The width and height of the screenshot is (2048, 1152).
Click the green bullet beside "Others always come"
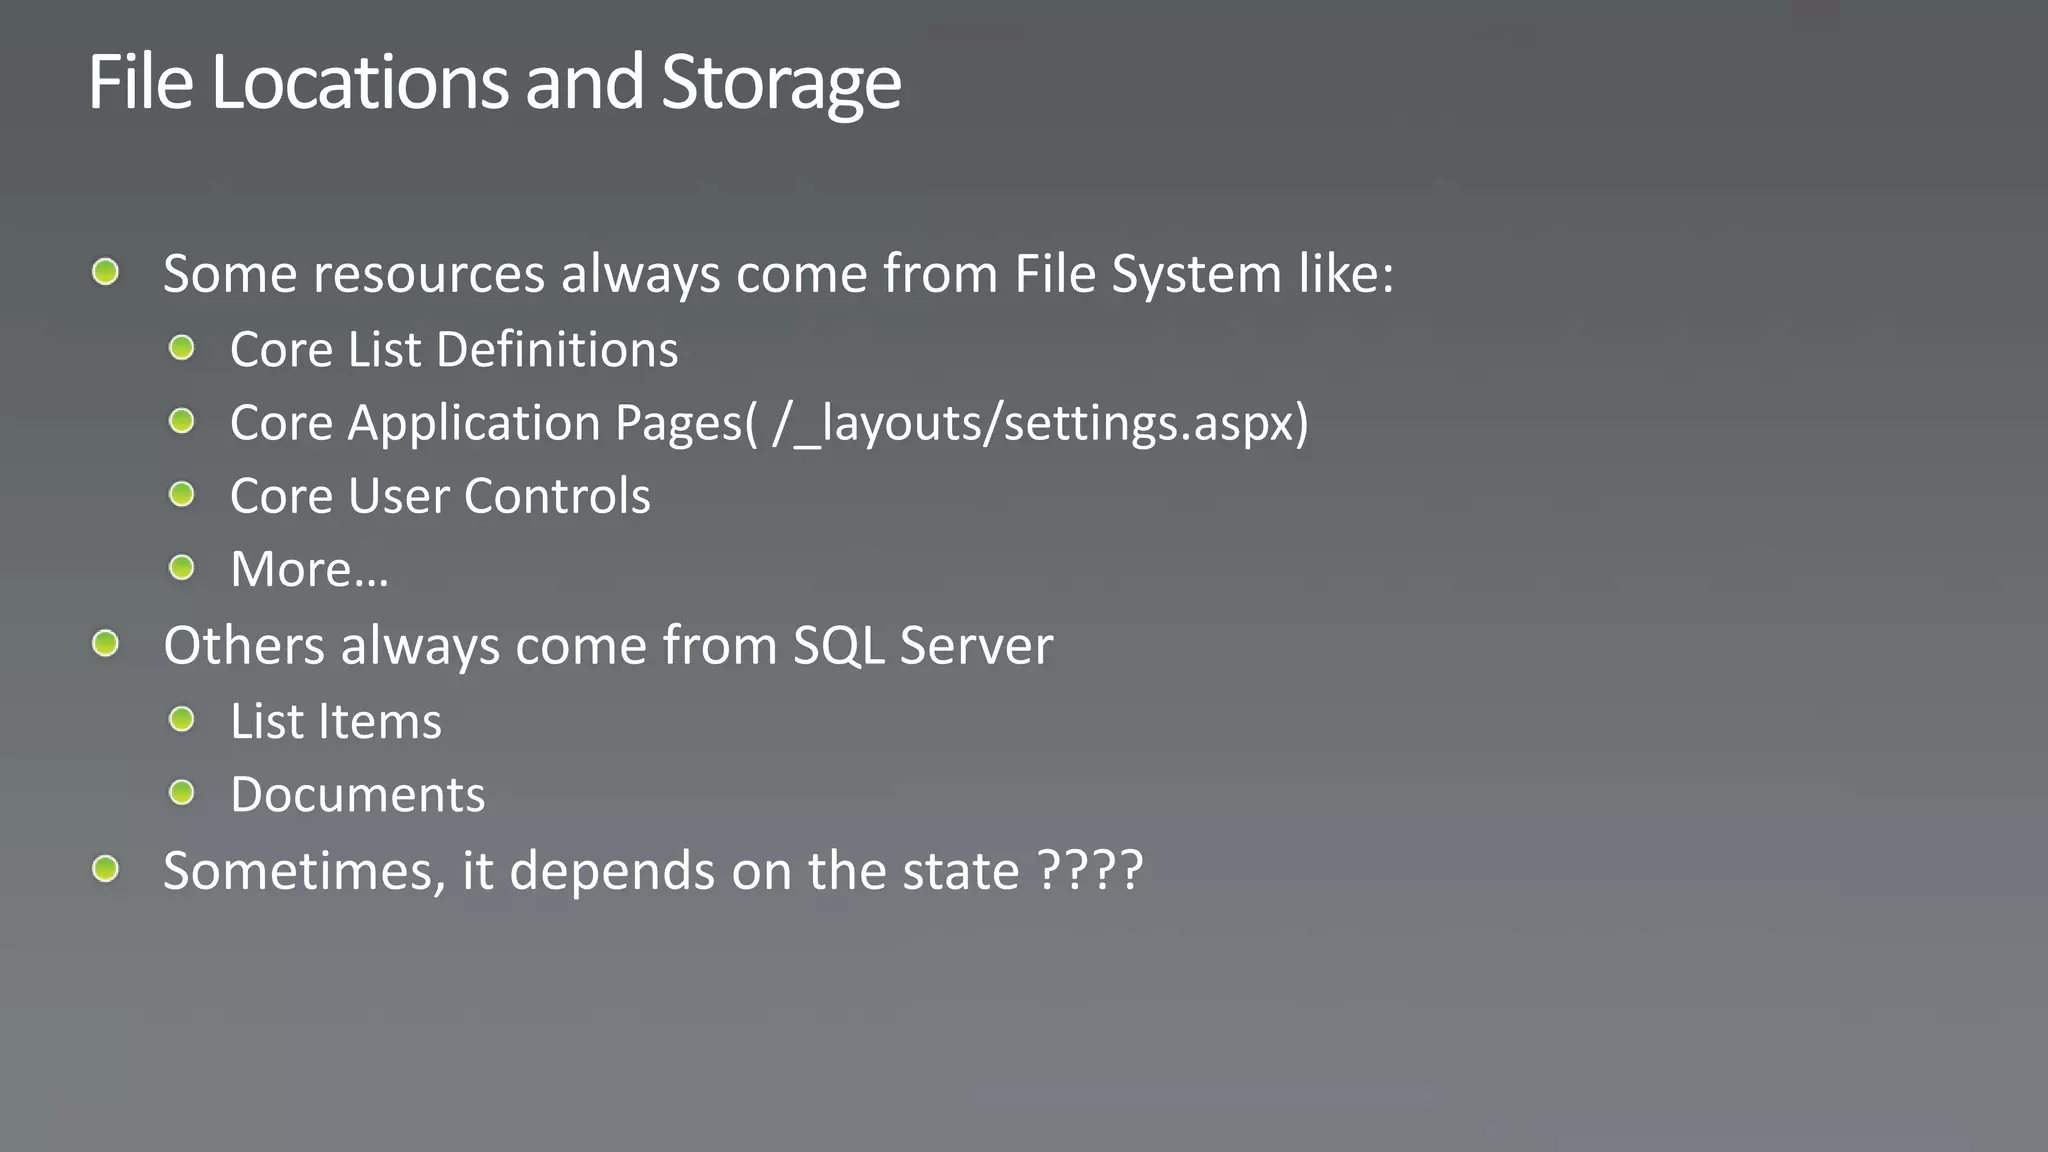coord(105,644)
